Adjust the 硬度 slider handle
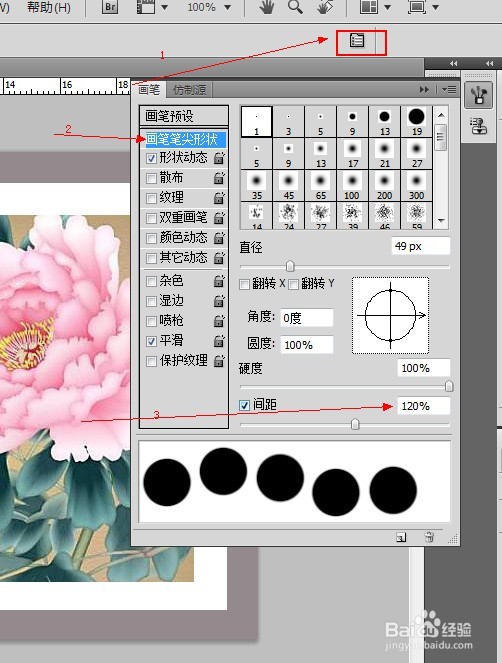502x663 pixels. click(x=449, y=386)
